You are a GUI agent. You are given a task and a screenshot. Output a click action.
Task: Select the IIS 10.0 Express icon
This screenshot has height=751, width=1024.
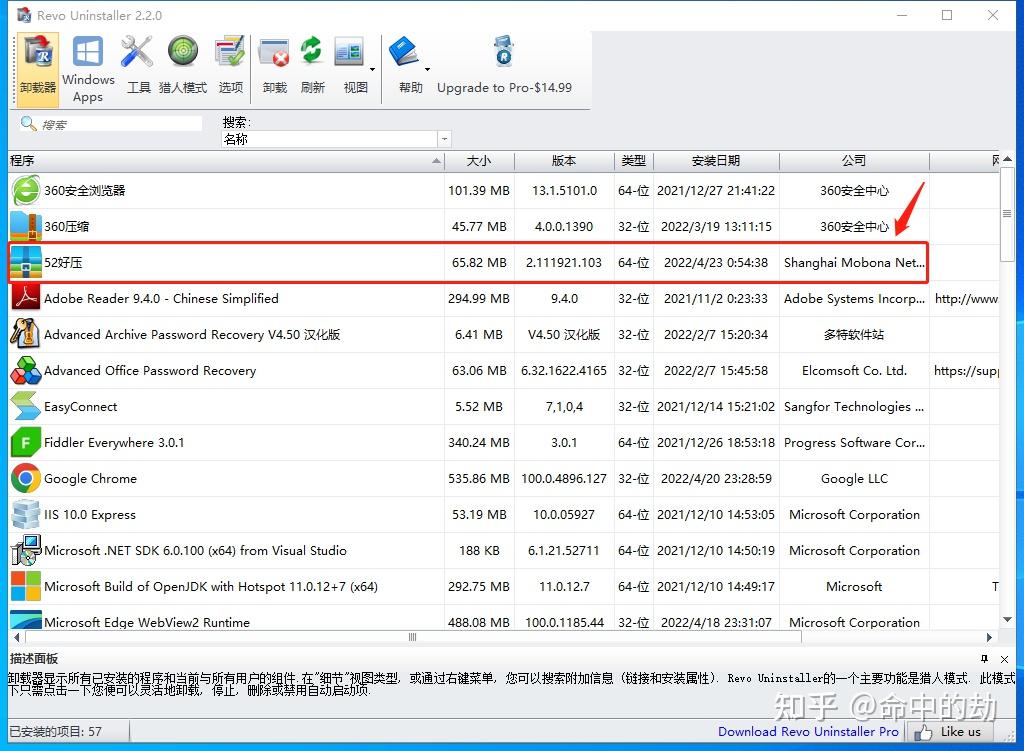click(26, 515)
